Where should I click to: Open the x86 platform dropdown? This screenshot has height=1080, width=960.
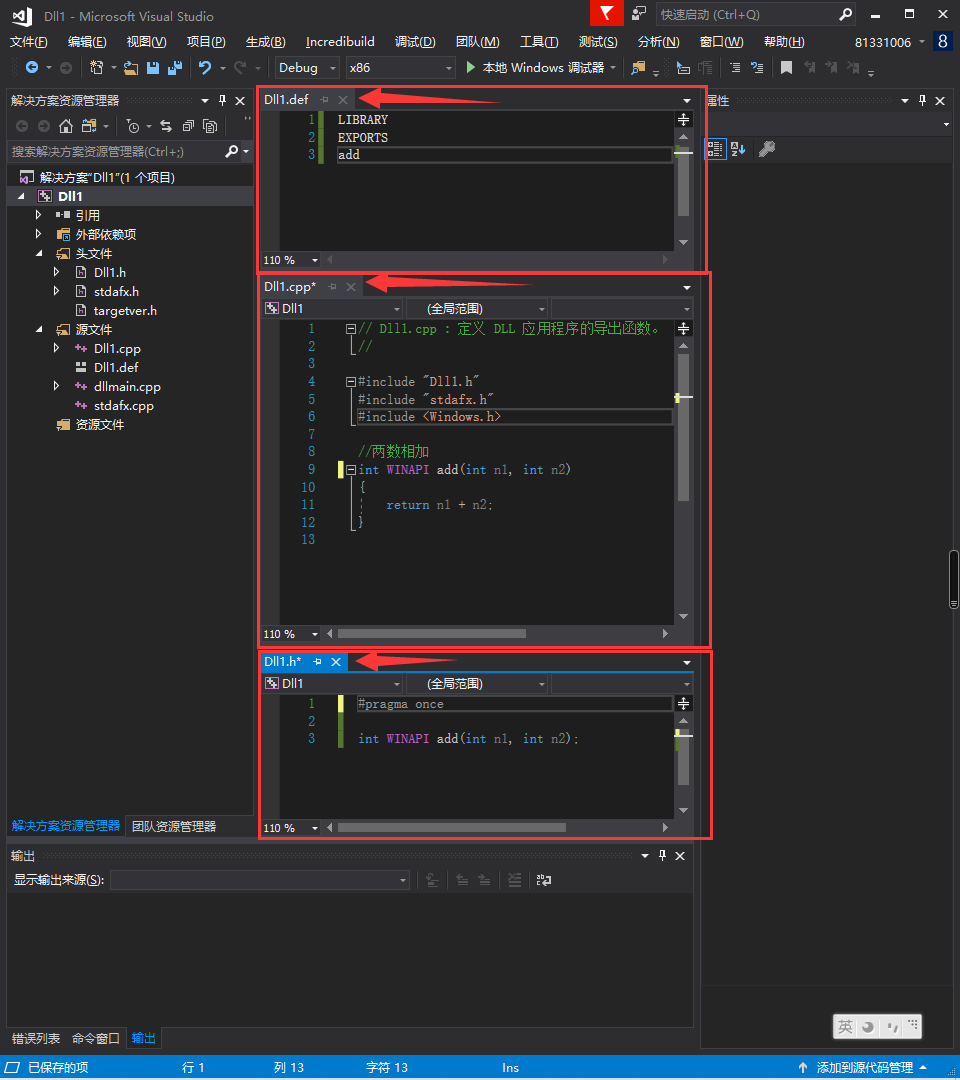click(401, 68)
